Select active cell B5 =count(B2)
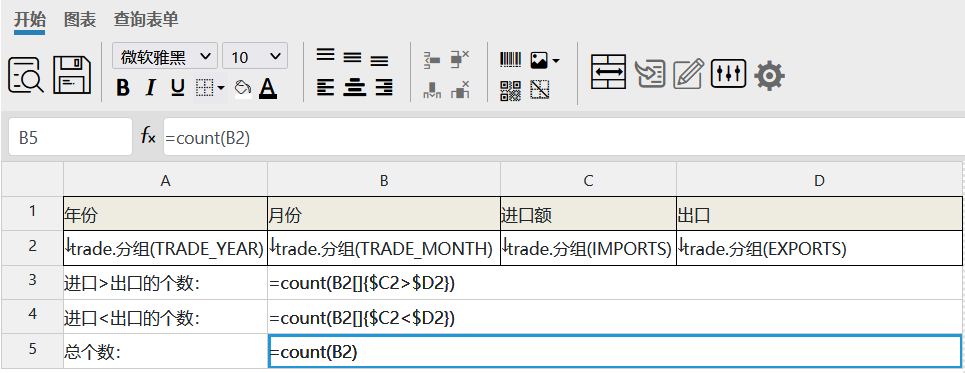This screenshot has height=373, width=965. point(614,352)
